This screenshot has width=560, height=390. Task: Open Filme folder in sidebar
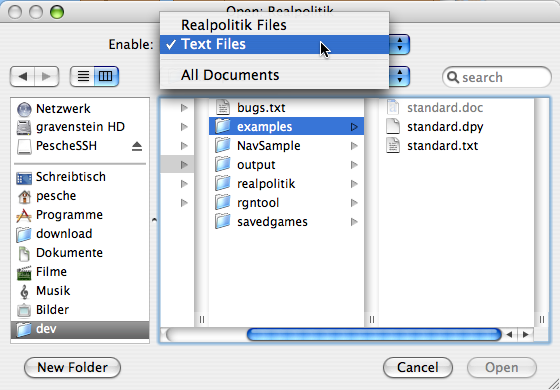point(79,272)
